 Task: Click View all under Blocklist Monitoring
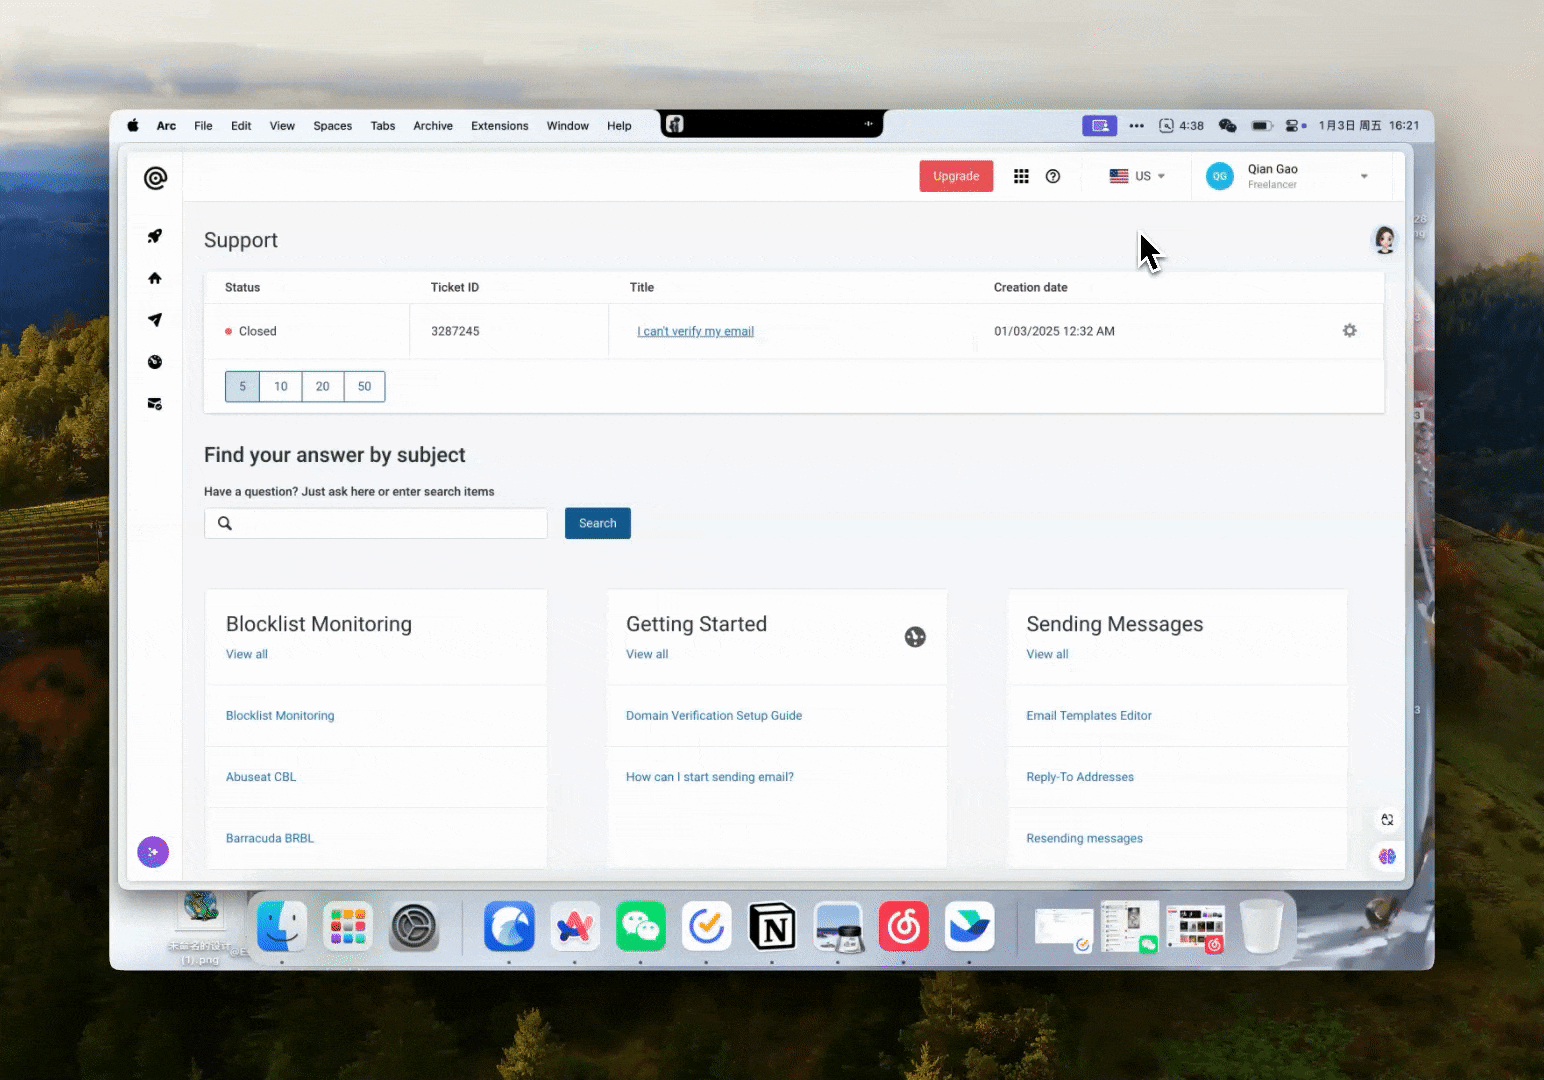pos(247,654)
